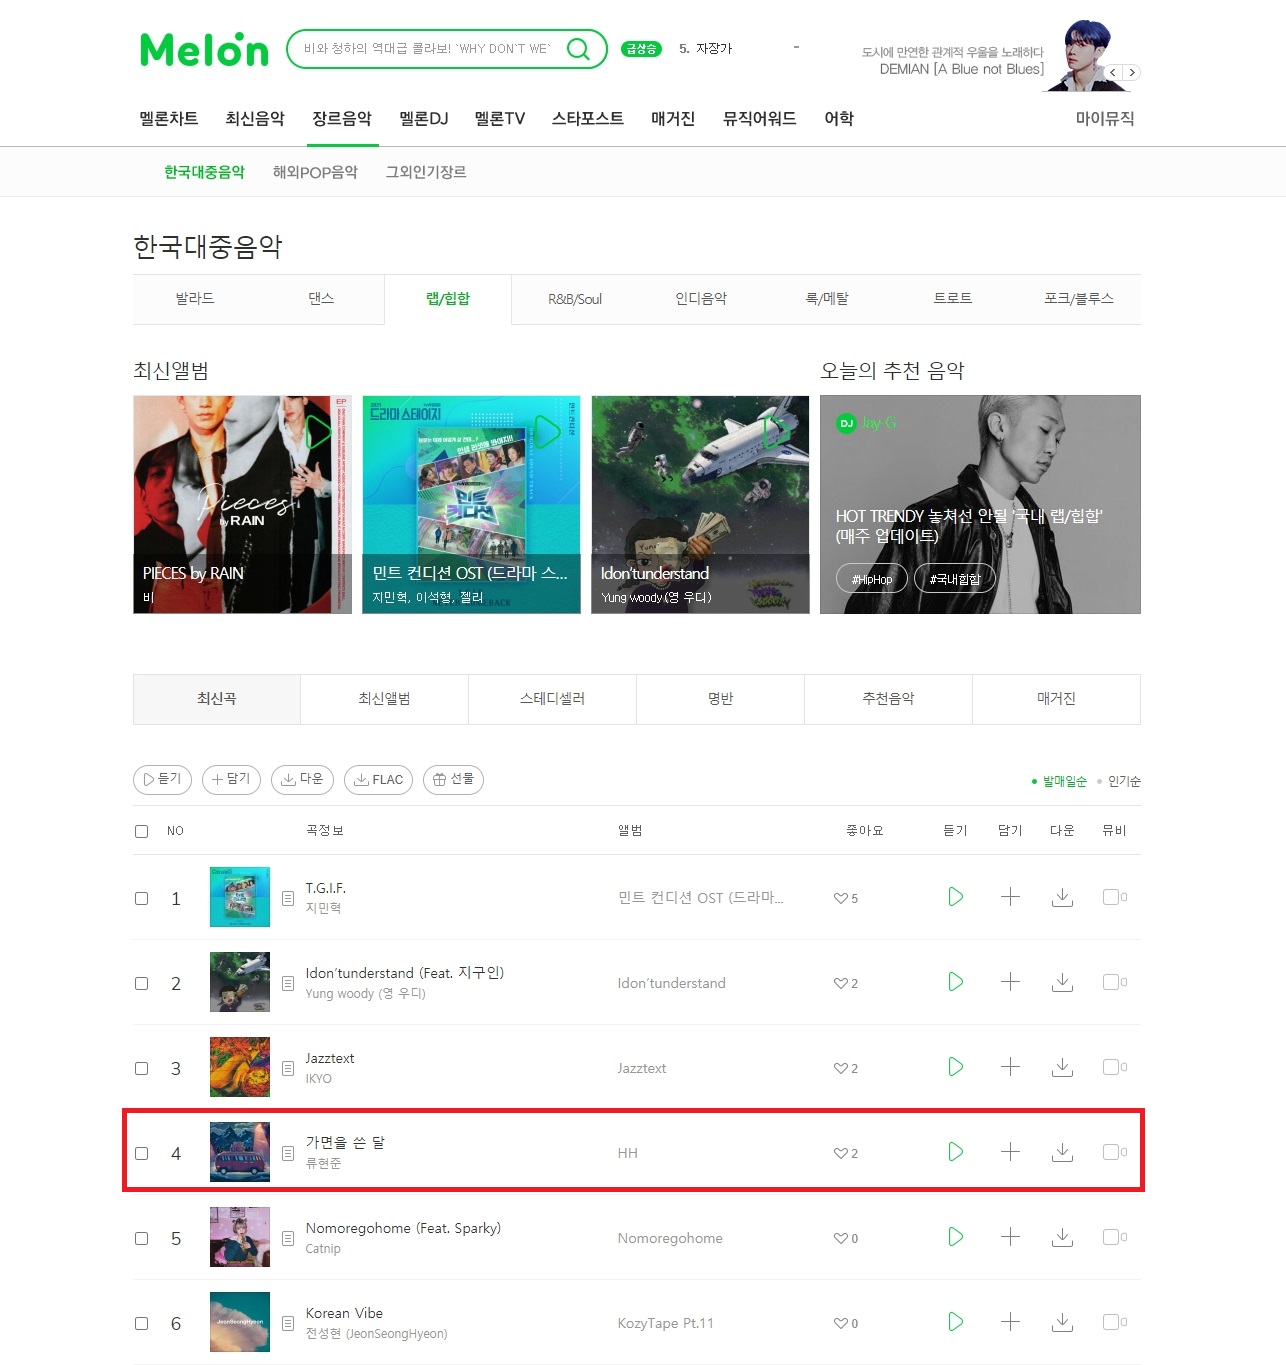Show next banner with right arrow
This screenshot has width=1286, height=1365.
click(x=1132, y=72)
